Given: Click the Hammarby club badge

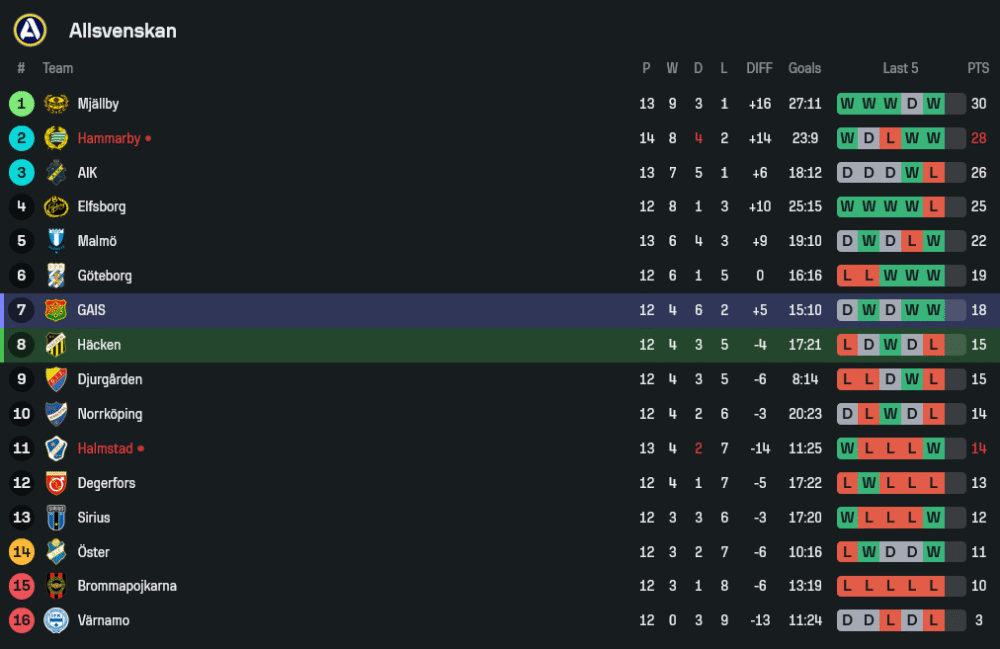Looking at the screenshot, I should [56, 138].
